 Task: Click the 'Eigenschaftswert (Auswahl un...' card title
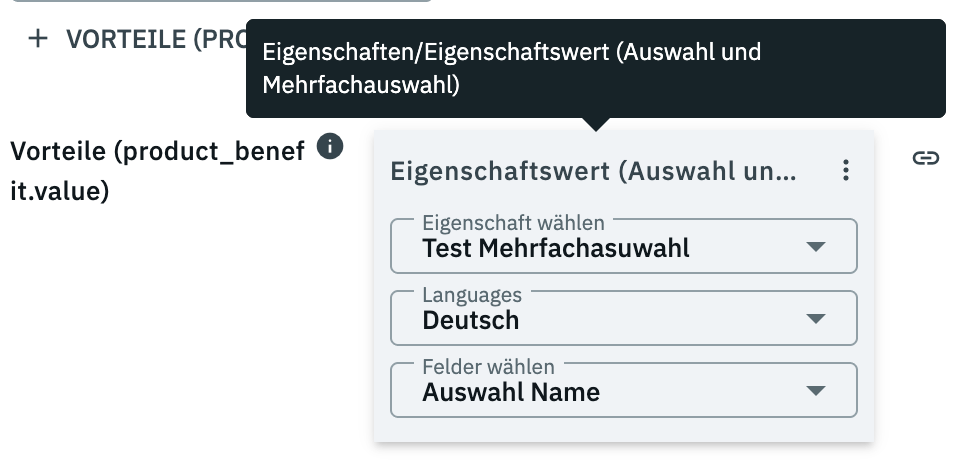594,171
